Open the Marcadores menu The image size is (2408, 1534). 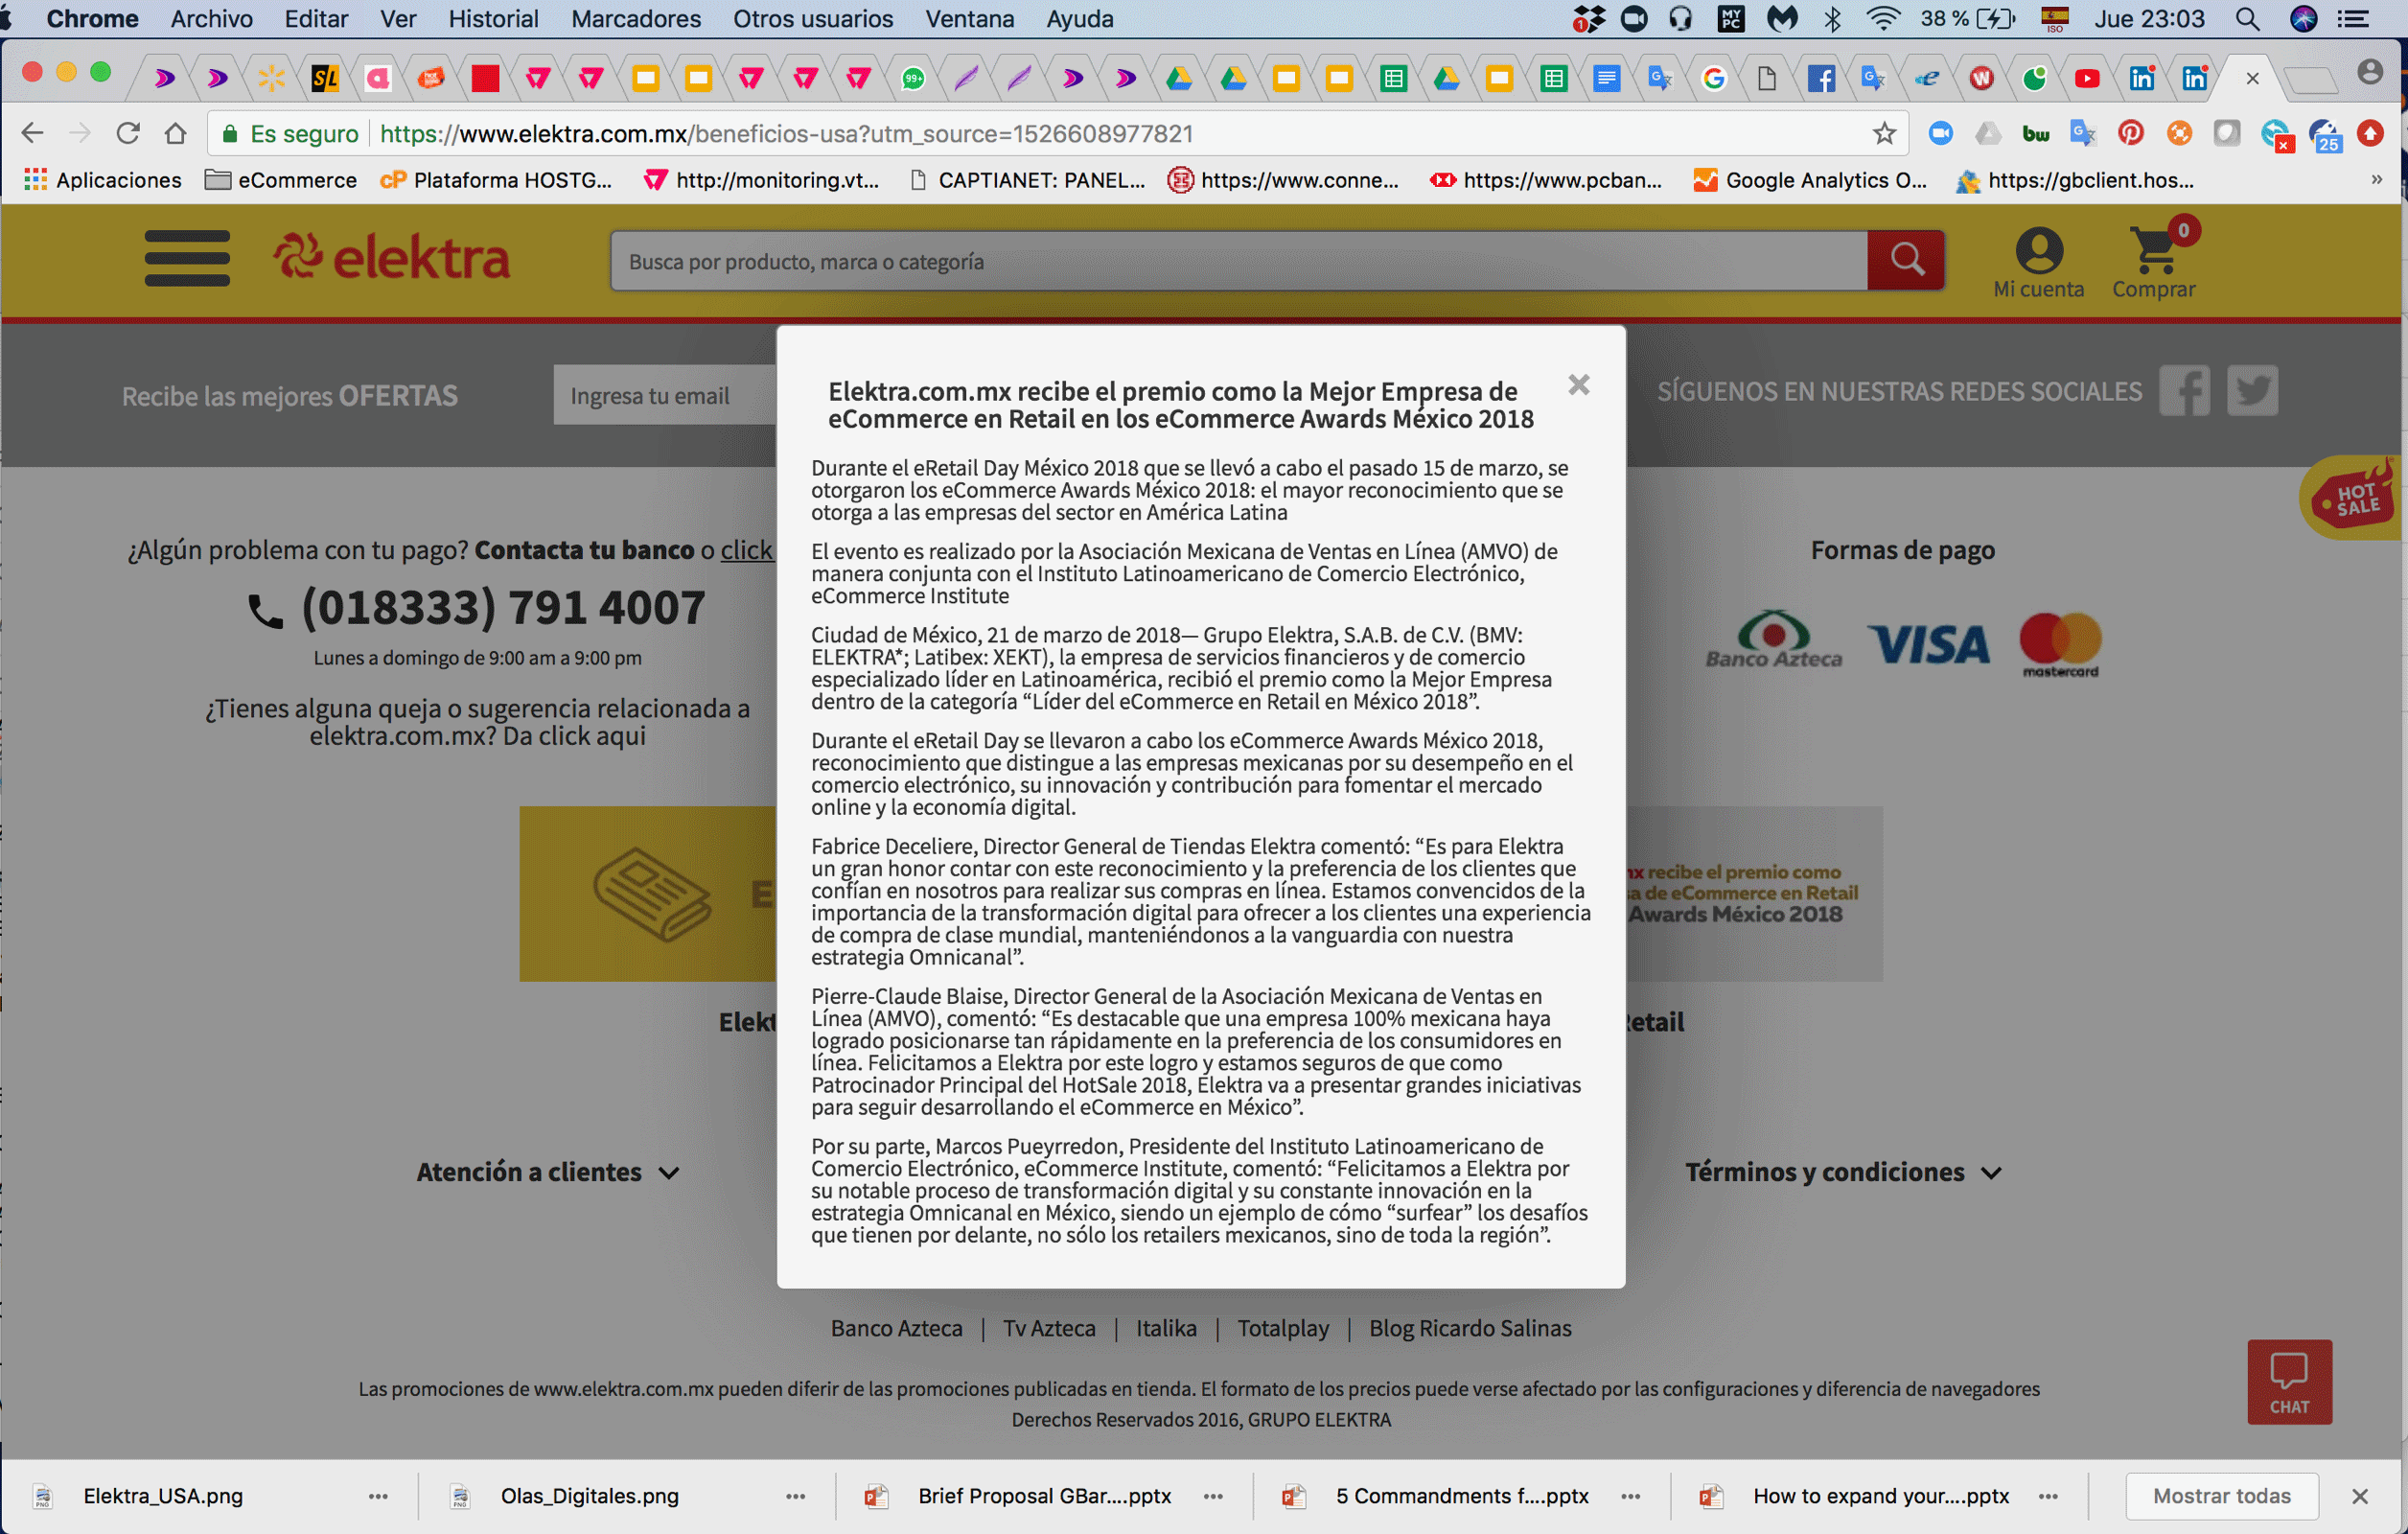[x=636, y=19]
